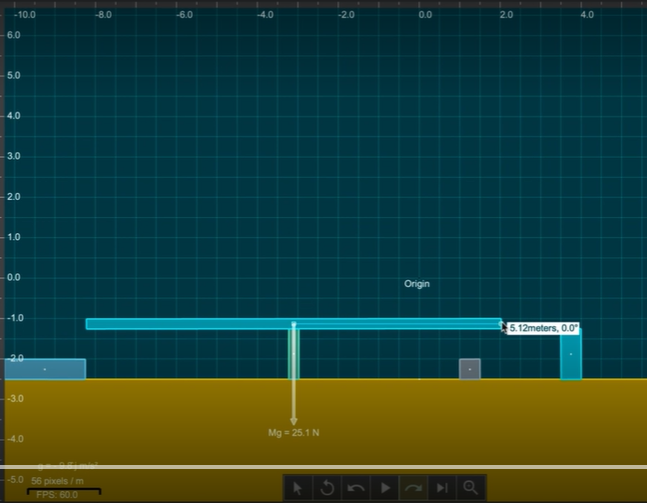This screenshot has height=503, width=647.
Task: Click the 'Mg = 25.1 N' force label
Action: tap(293, 432)
